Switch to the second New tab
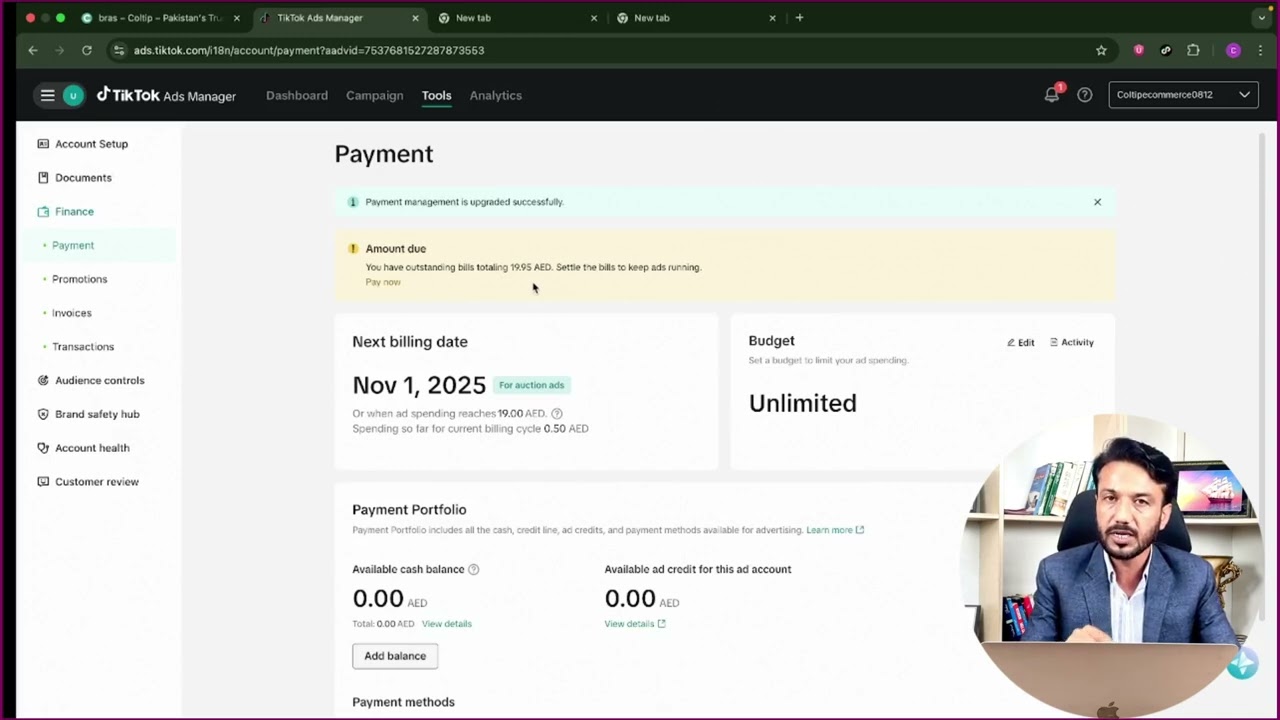This screenshot has width=1280, height=720. (x=695, y=18)
